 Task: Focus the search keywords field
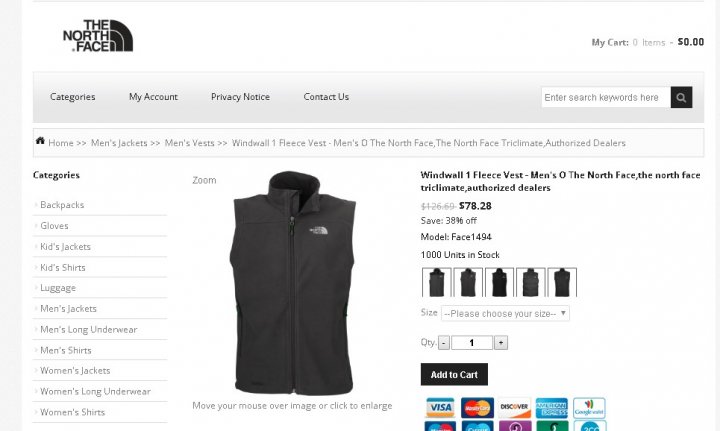pos(606,97)
